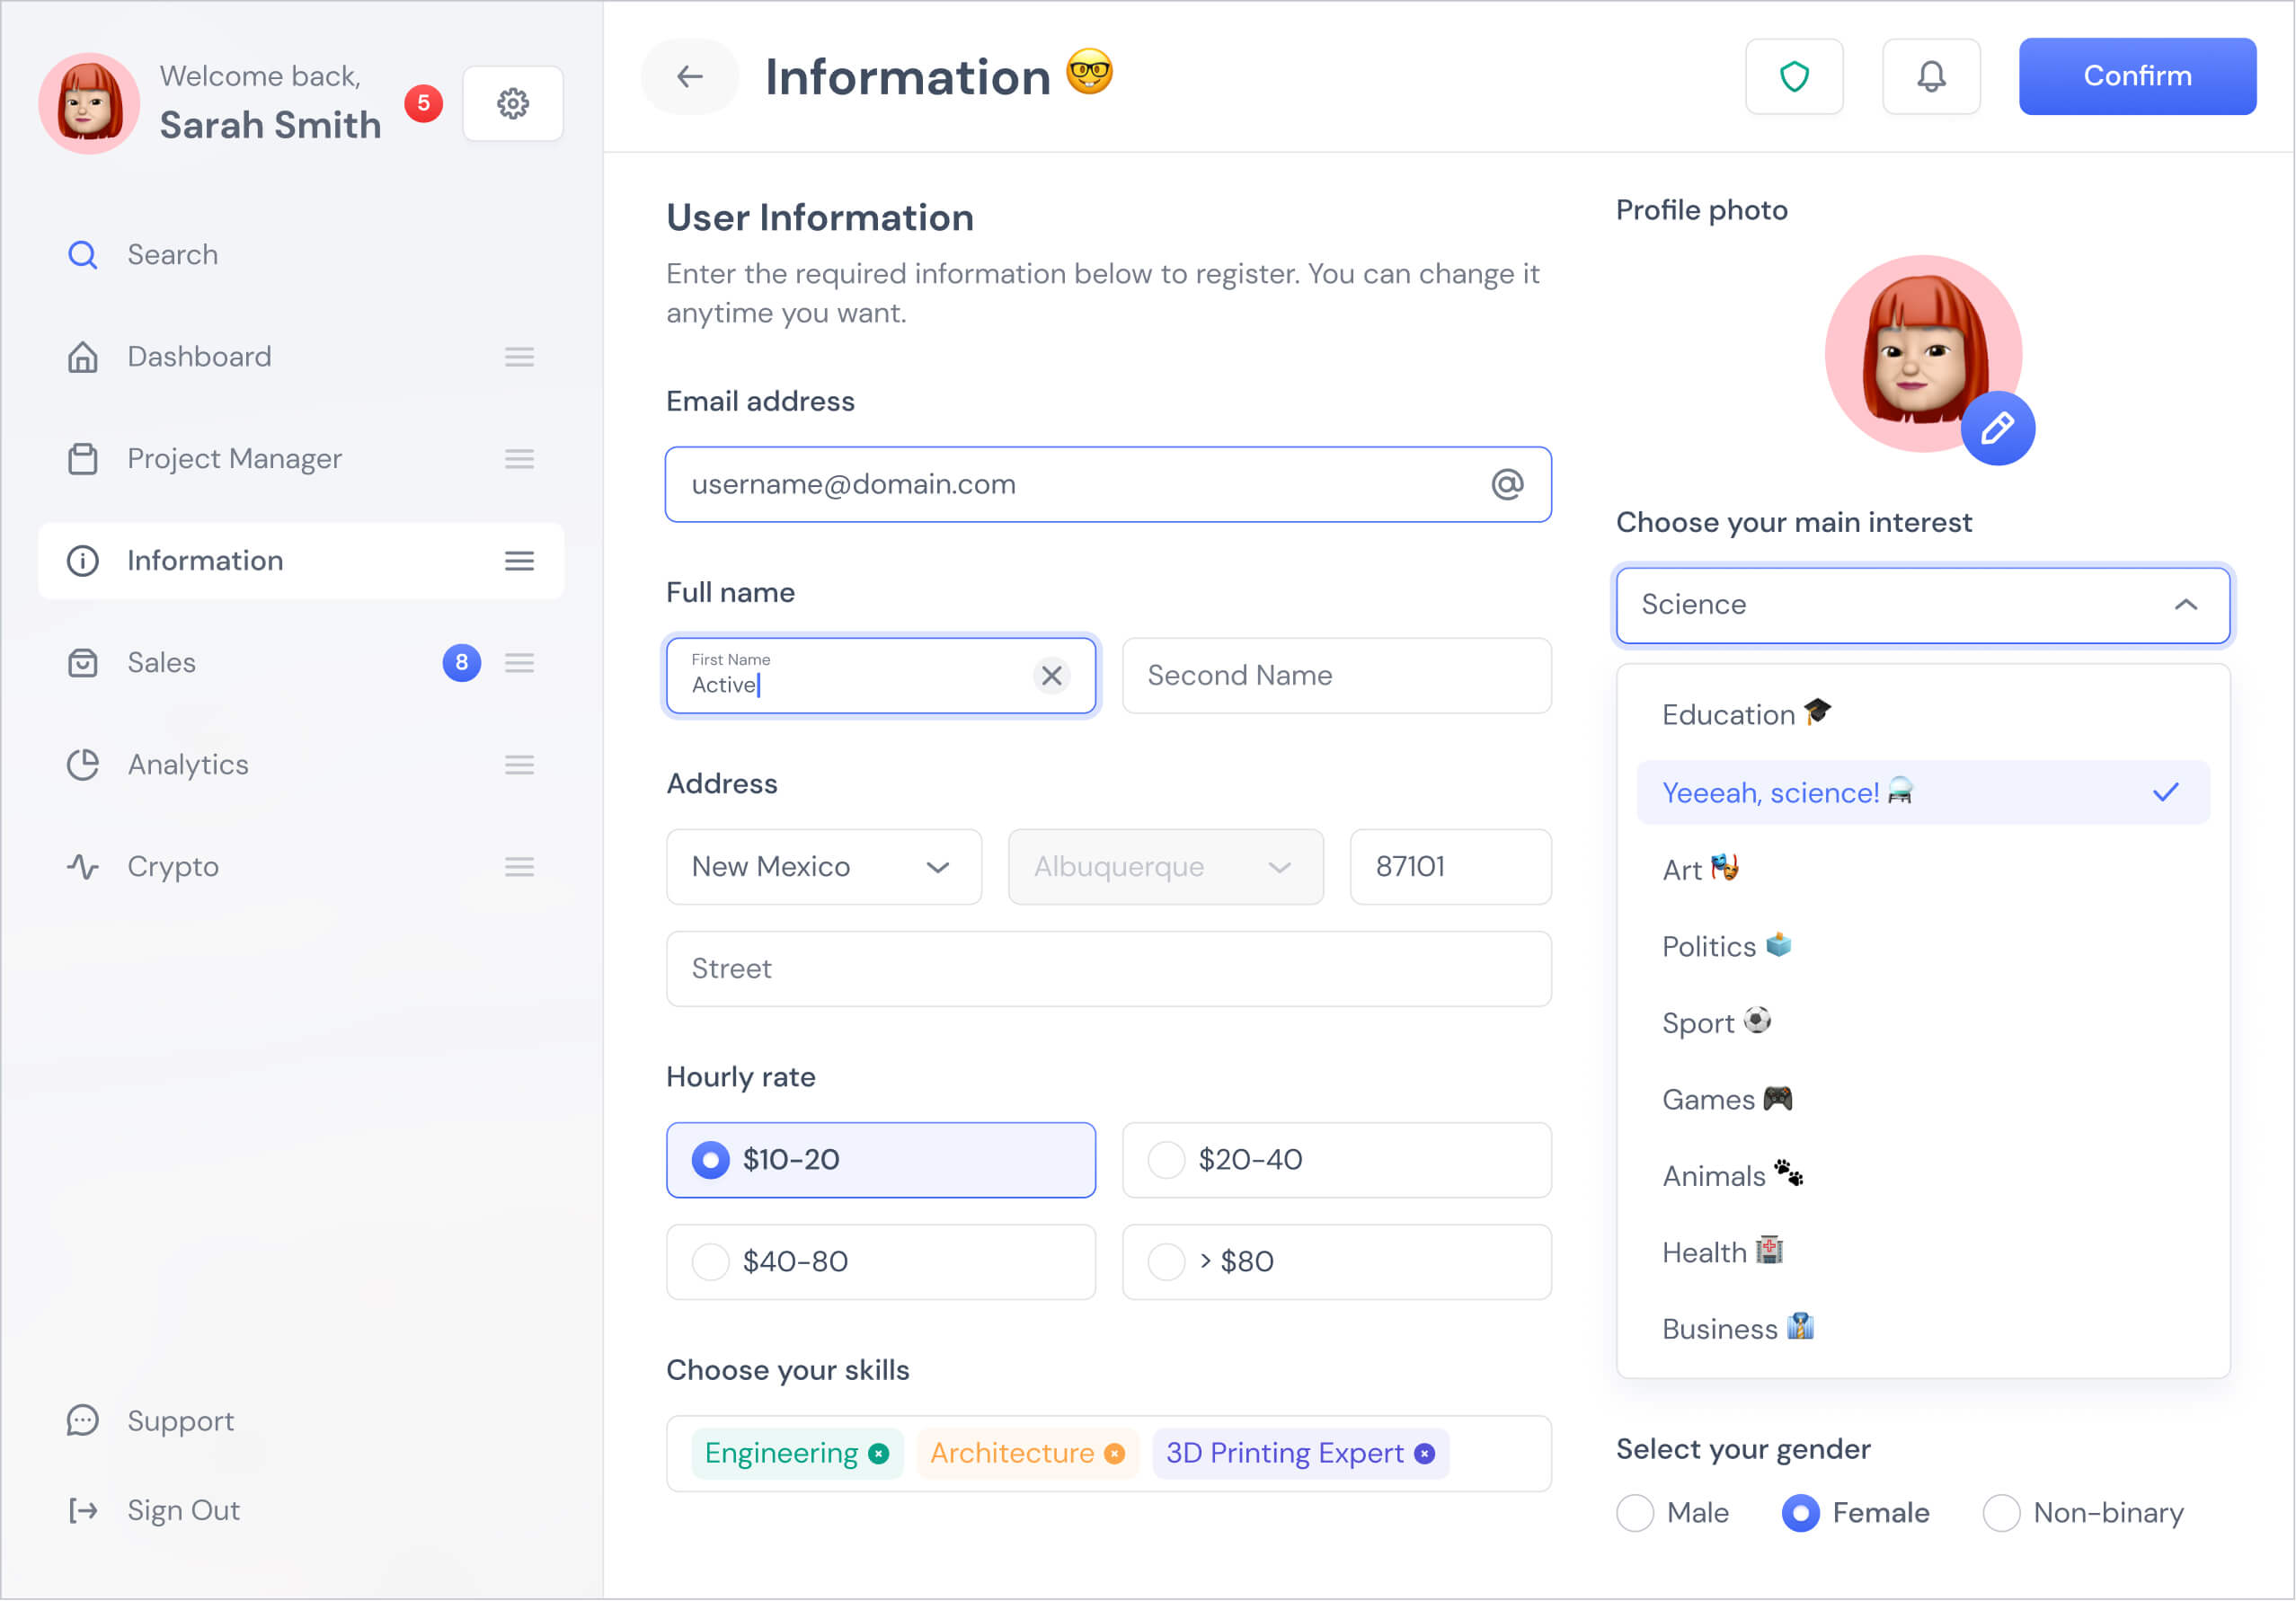2296x1601 pixels.
Task: Open the shield security icon
Action: (1794, 77)
